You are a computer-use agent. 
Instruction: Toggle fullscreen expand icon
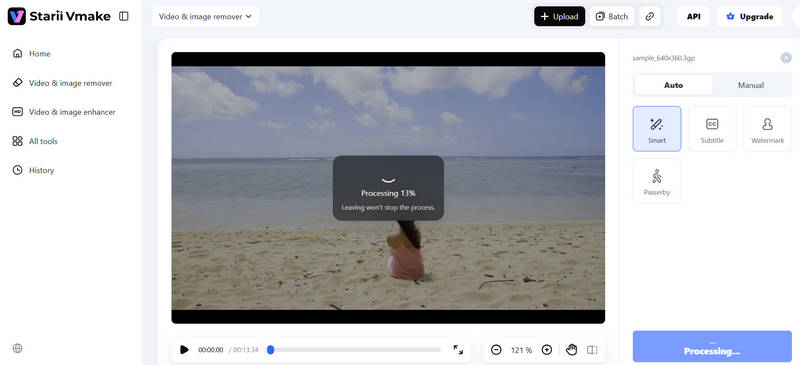458,350
